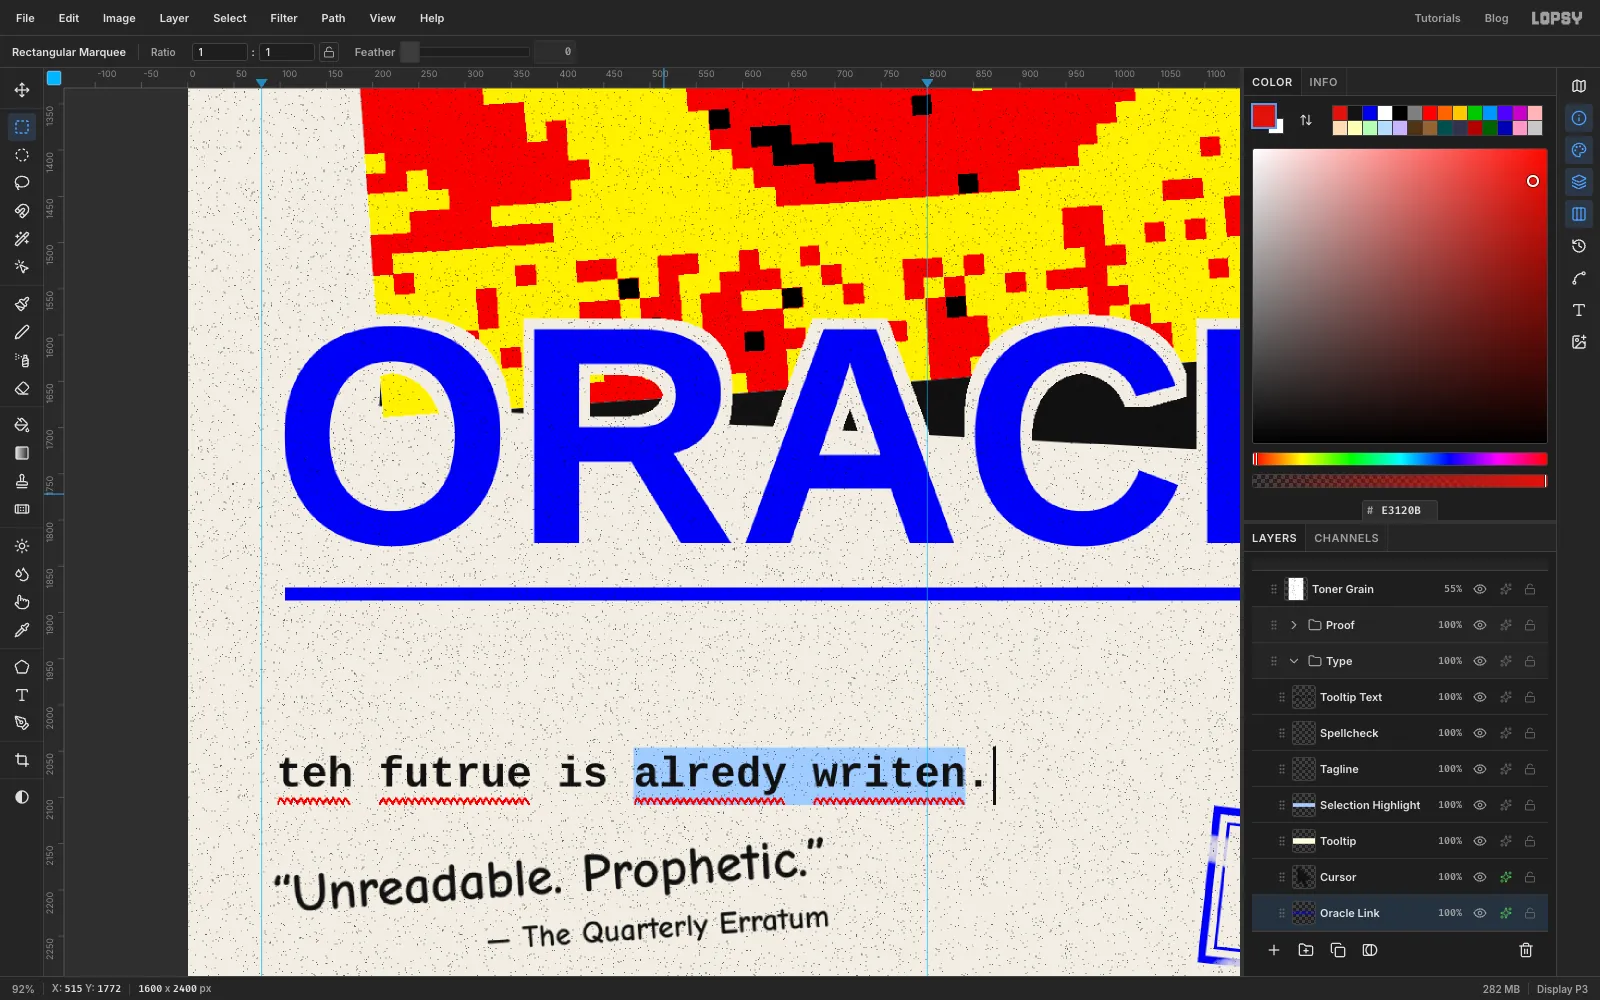Open the Filter menu
Viewport: 1600px width, 1000px height.
[x=284, y=18]
